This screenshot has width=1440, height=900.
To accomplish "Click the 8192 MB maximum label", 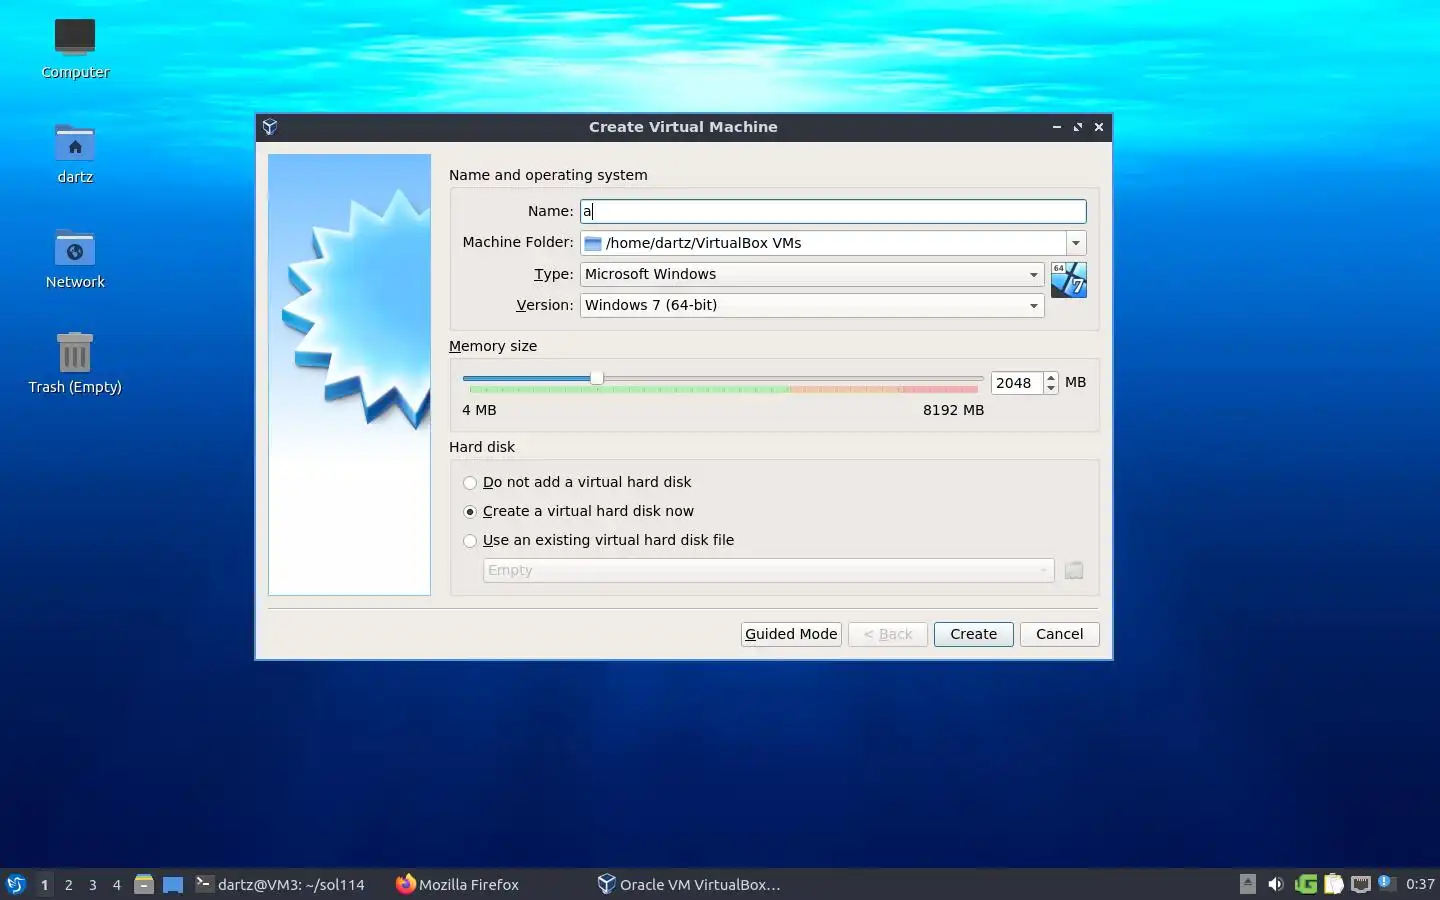I will pos(953,410).
